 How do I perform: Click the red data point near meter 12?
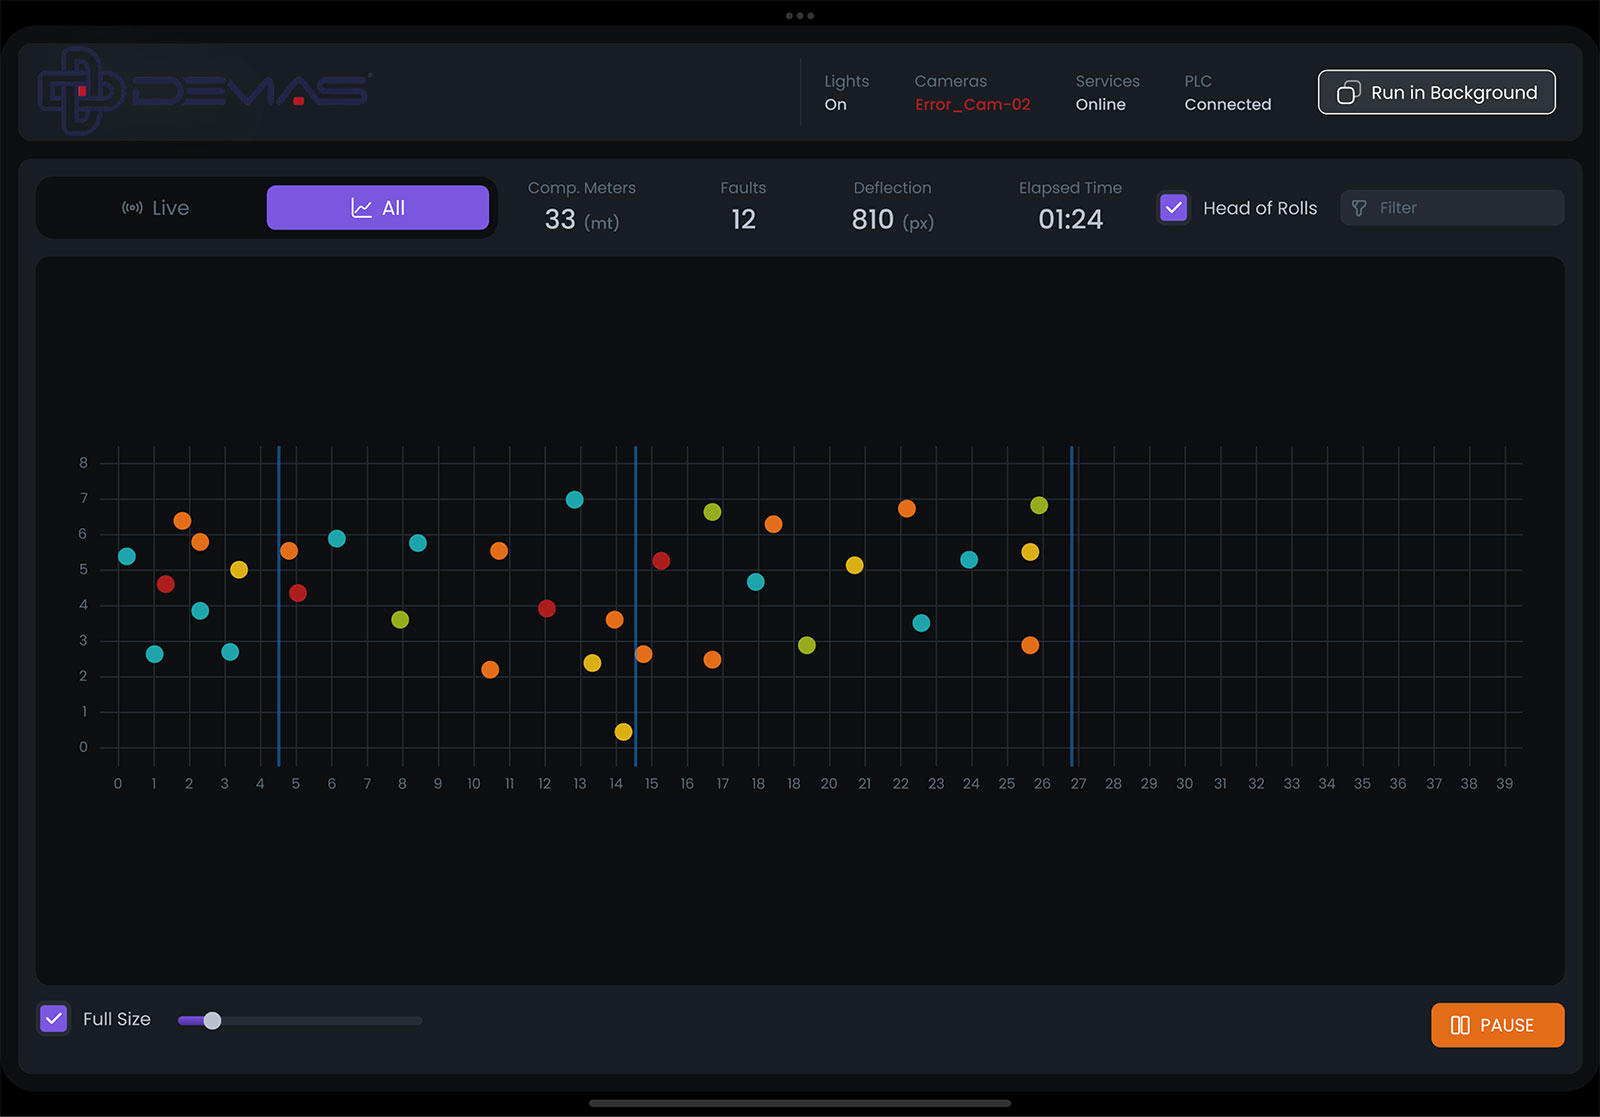tap(546, 609)
